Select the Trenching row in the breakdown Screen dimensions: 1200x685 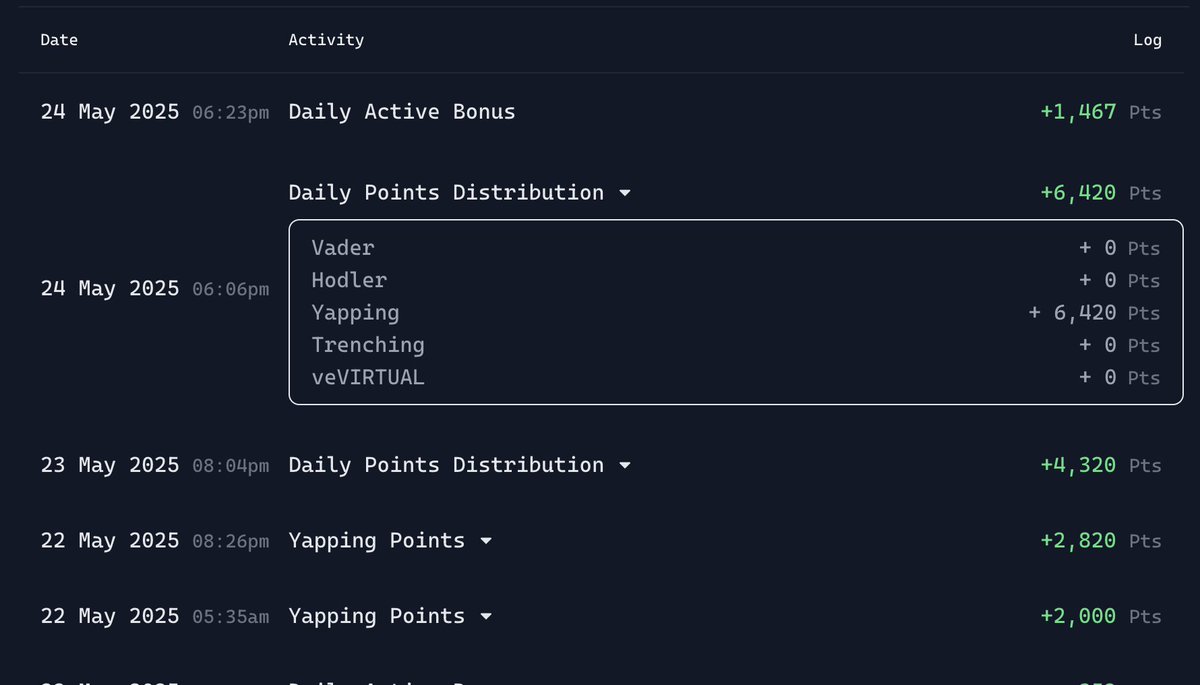point(736,345)
